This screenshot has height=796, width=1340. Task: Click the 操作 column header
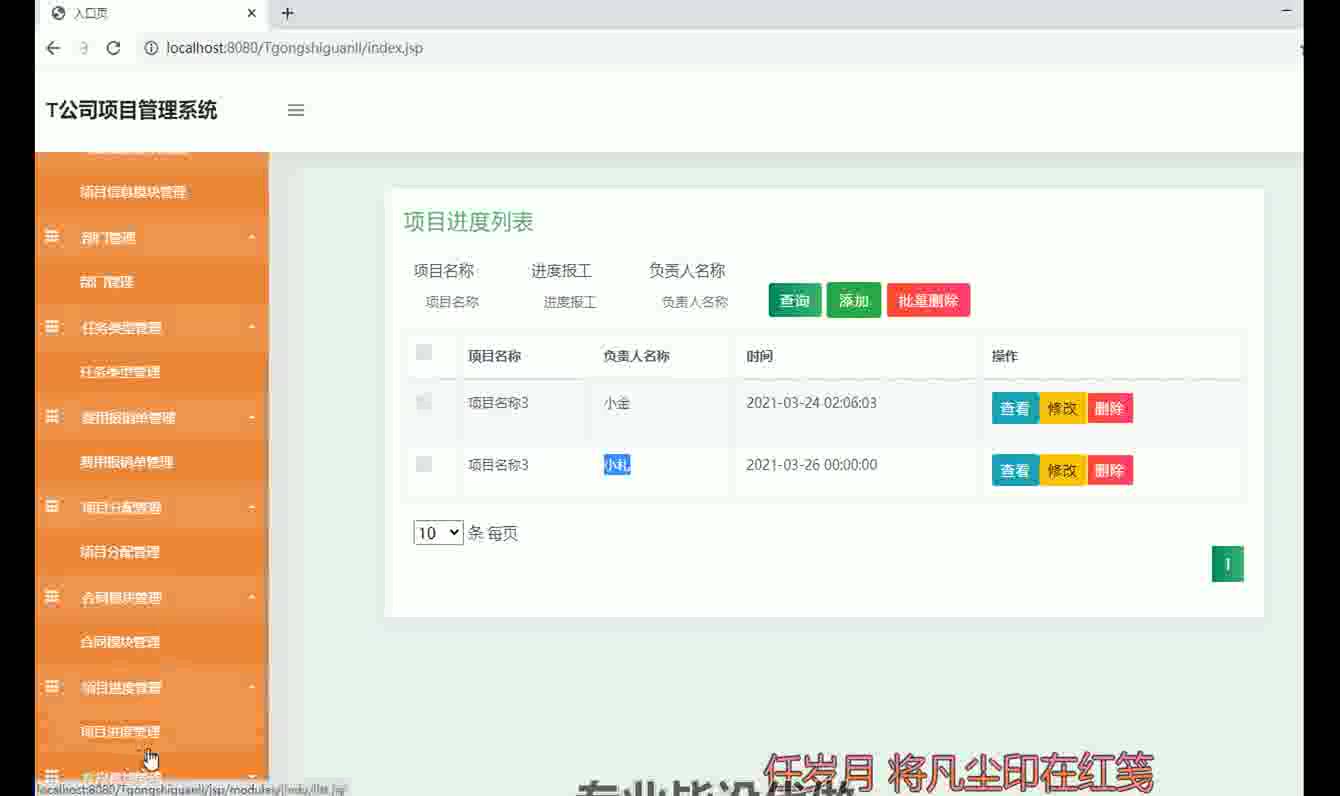point(1005,356)
